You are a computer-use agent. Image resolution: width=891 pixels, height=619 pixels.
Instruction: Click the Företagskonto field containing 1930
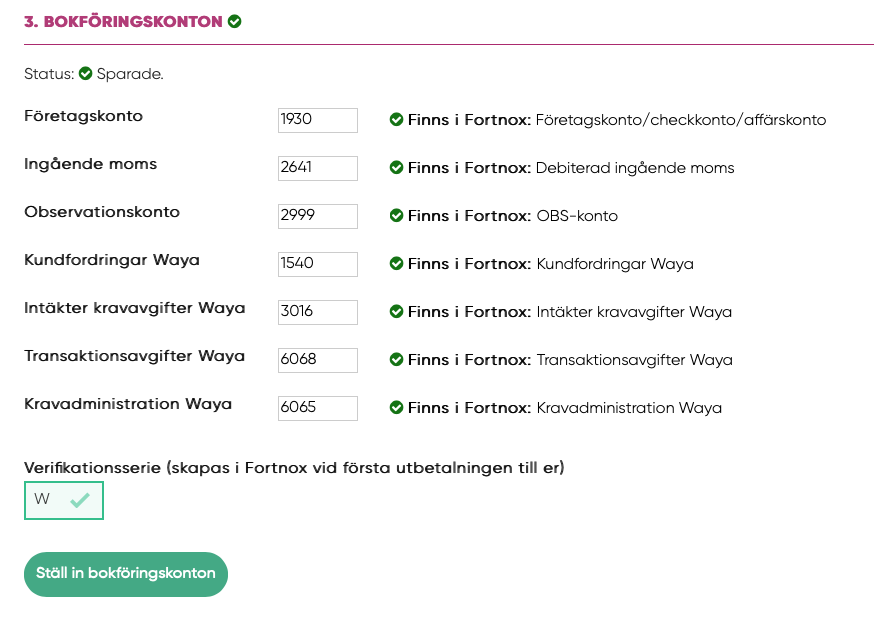[318, 121]
